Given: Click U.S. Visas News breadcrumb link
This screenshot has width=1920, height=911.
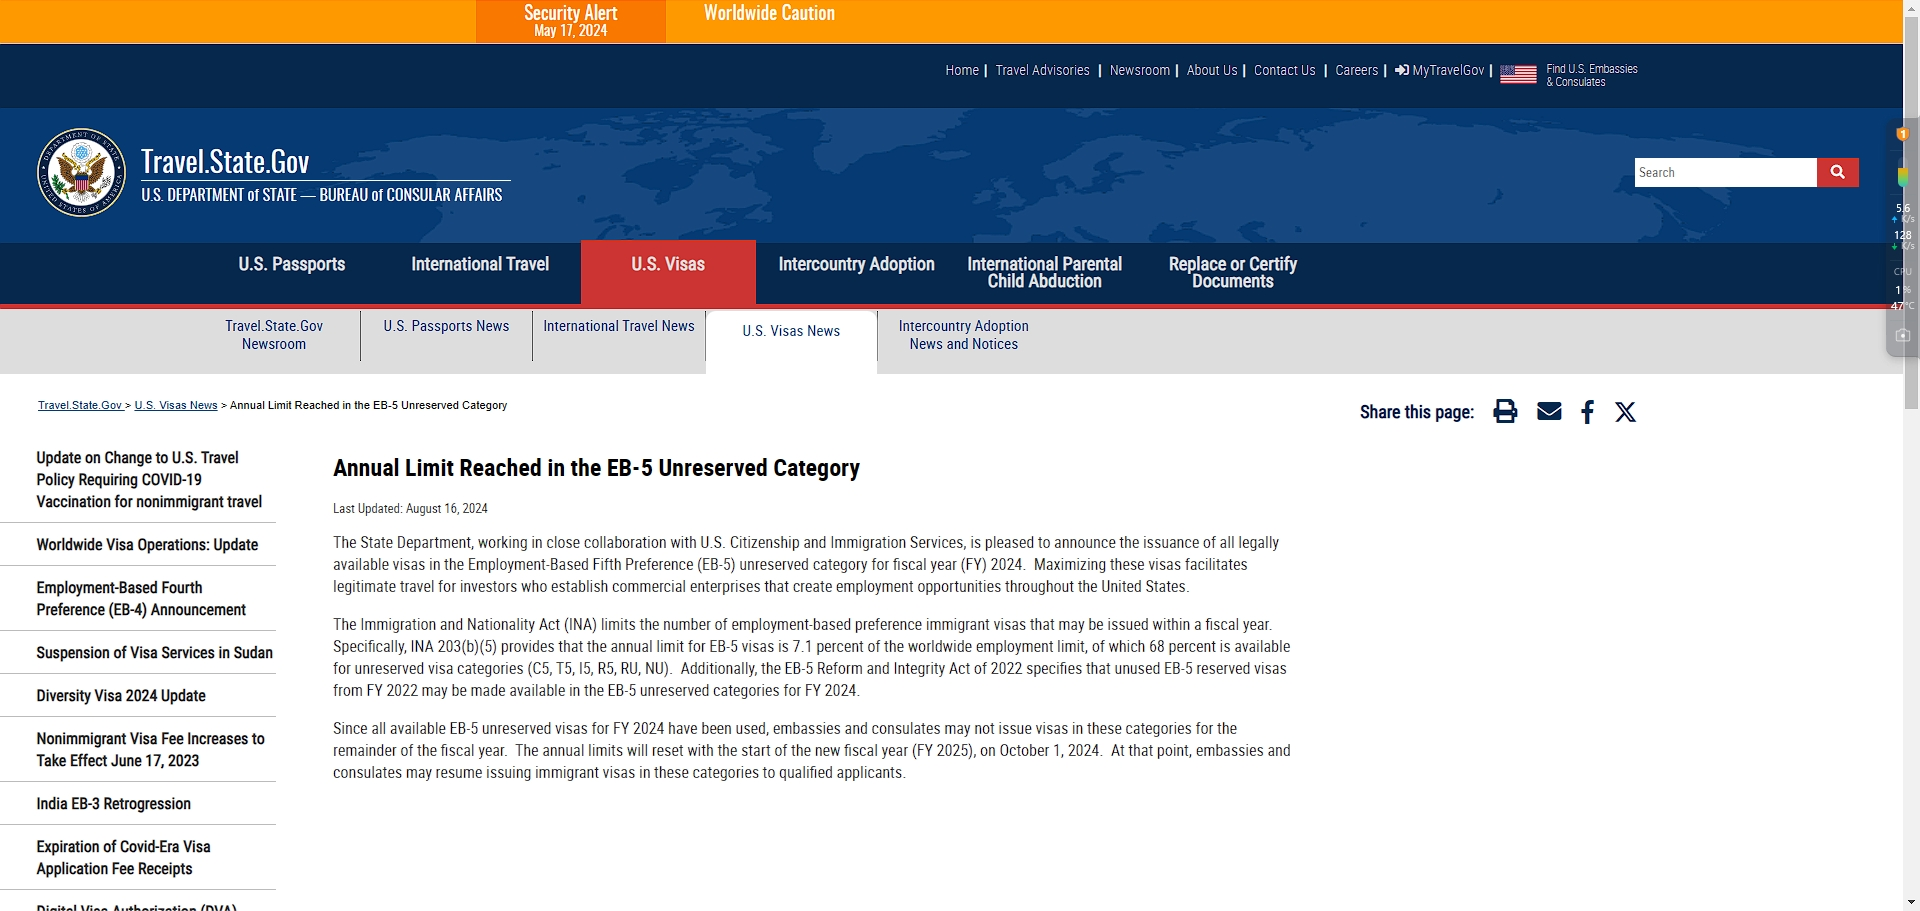Looking at the screenshot, I should tap(176, 405).
